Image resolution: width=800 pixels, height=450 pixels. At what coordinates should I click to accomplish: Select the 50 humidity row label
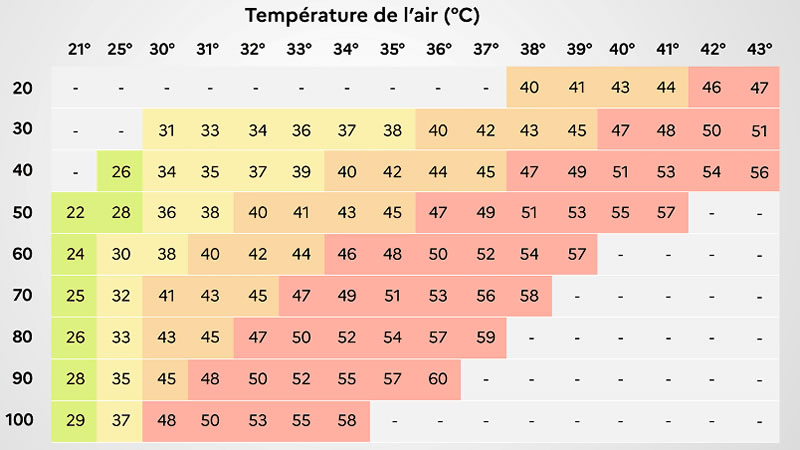coord(22,212)
